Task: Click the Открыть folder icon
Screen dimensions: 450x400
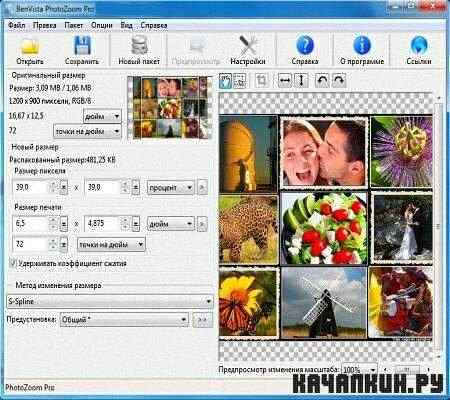Action: click(30, 46)
